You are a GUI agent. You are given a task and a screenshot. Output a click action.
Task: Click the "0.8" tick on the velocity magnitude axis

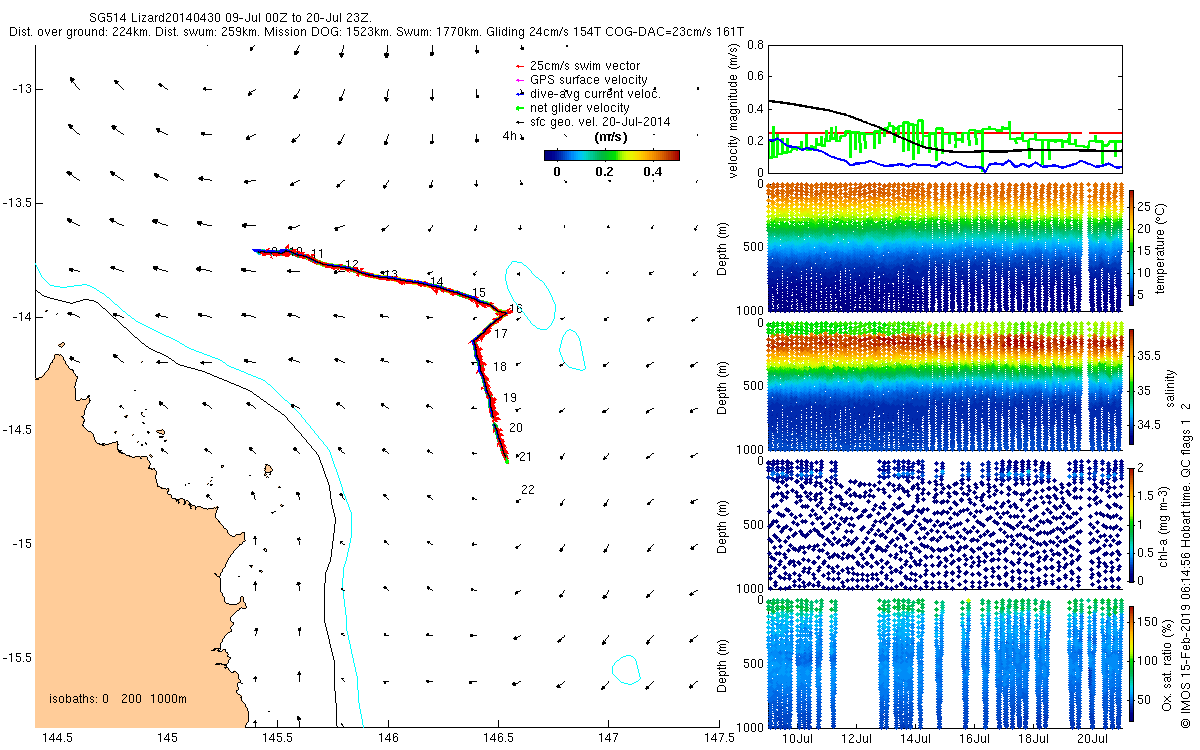755,45
